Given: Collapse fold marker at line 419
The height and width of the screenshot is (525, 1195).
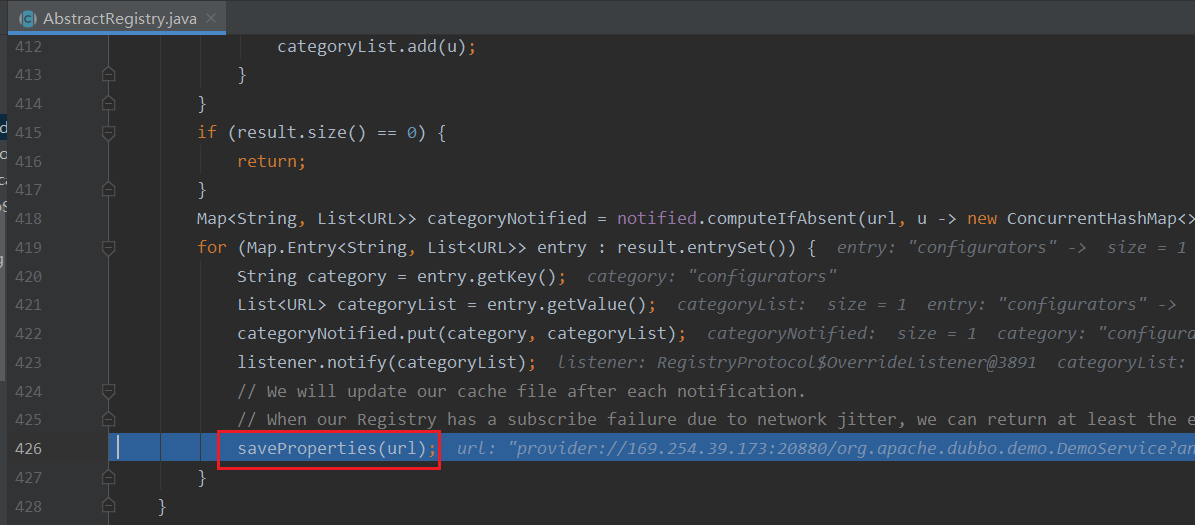Looking at the screenshot, I should [109, 247].
